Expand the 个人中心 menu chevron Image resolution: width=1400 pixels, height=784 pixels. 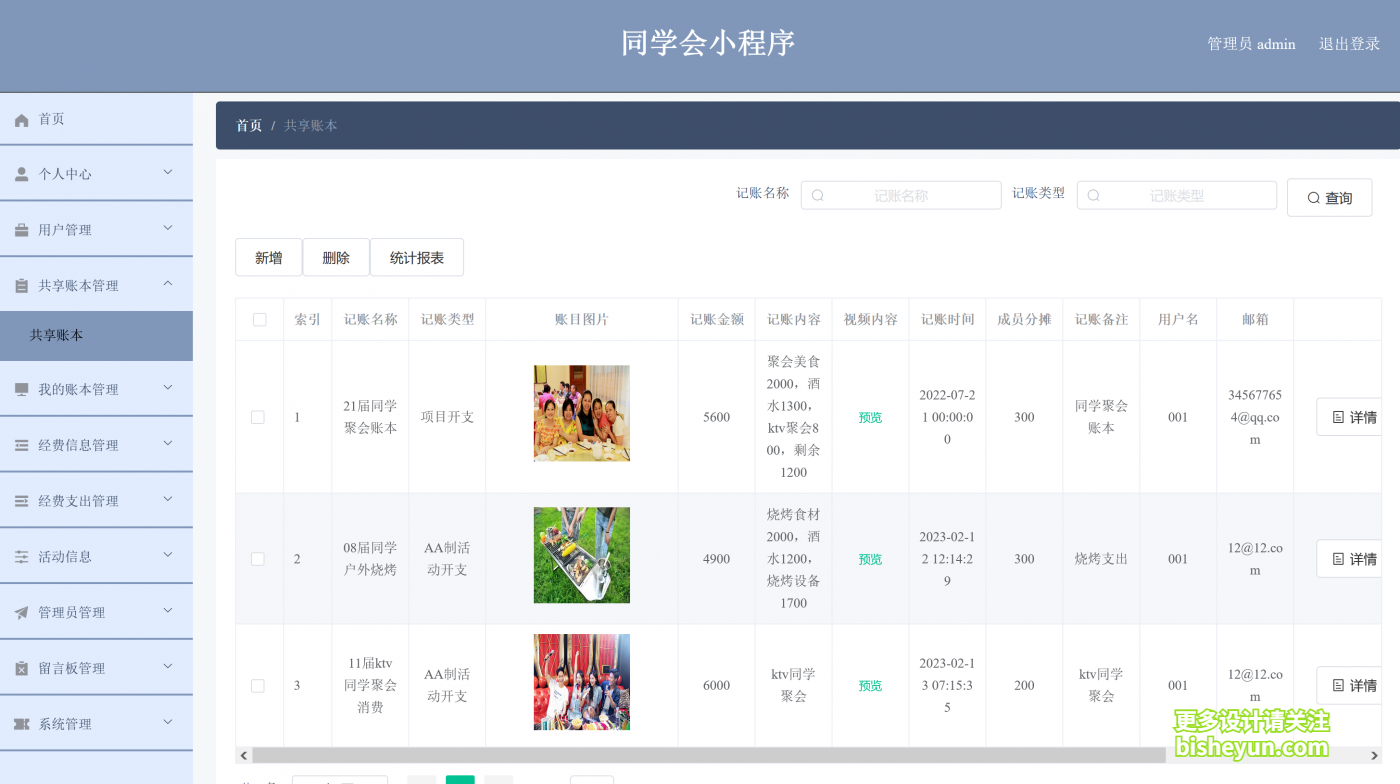click(168, 173)
